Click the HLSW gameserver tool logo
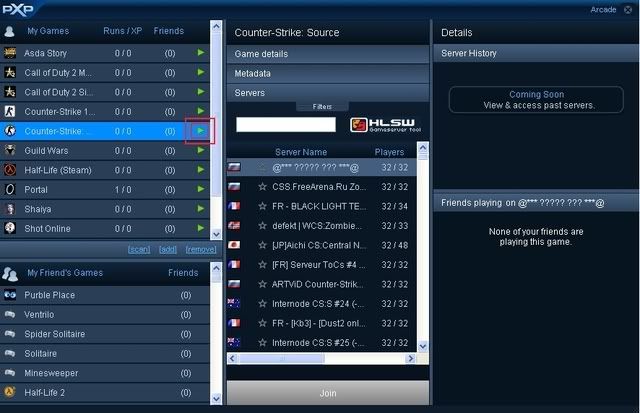 pos(385,125)
